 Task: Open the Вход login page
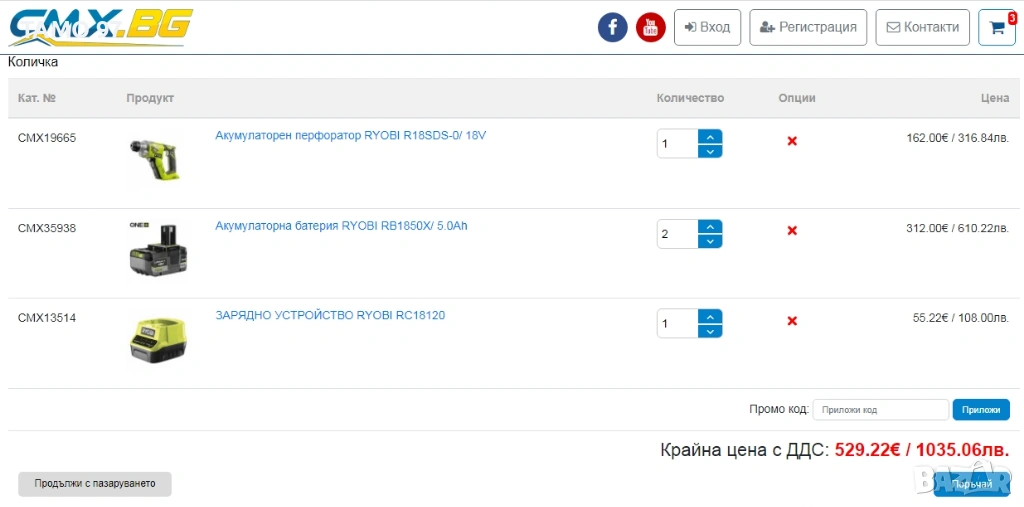point(707,27)
